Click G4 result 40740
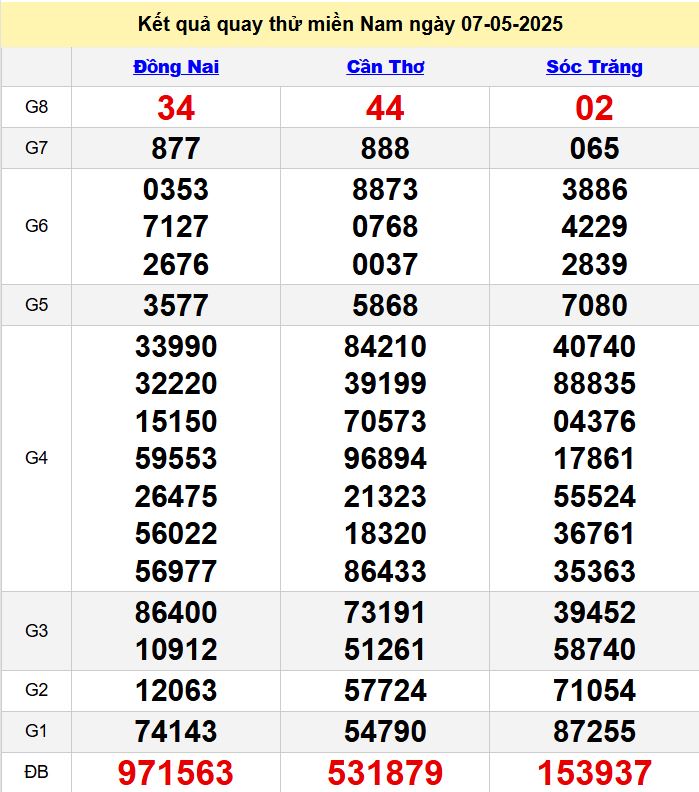Screen dimensions: 699x792 click(x=594, y=346)
